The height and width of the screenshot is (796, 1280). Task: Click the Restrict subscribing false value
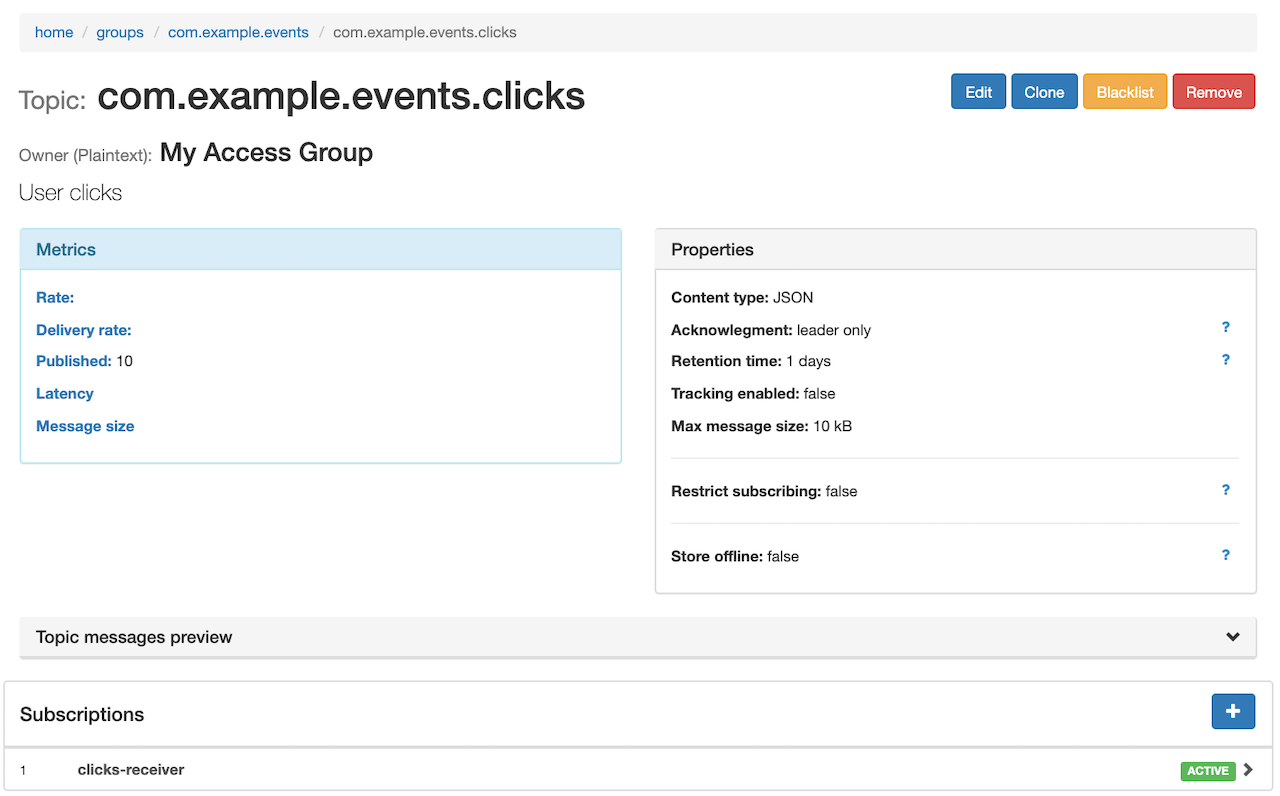point(841,491)
